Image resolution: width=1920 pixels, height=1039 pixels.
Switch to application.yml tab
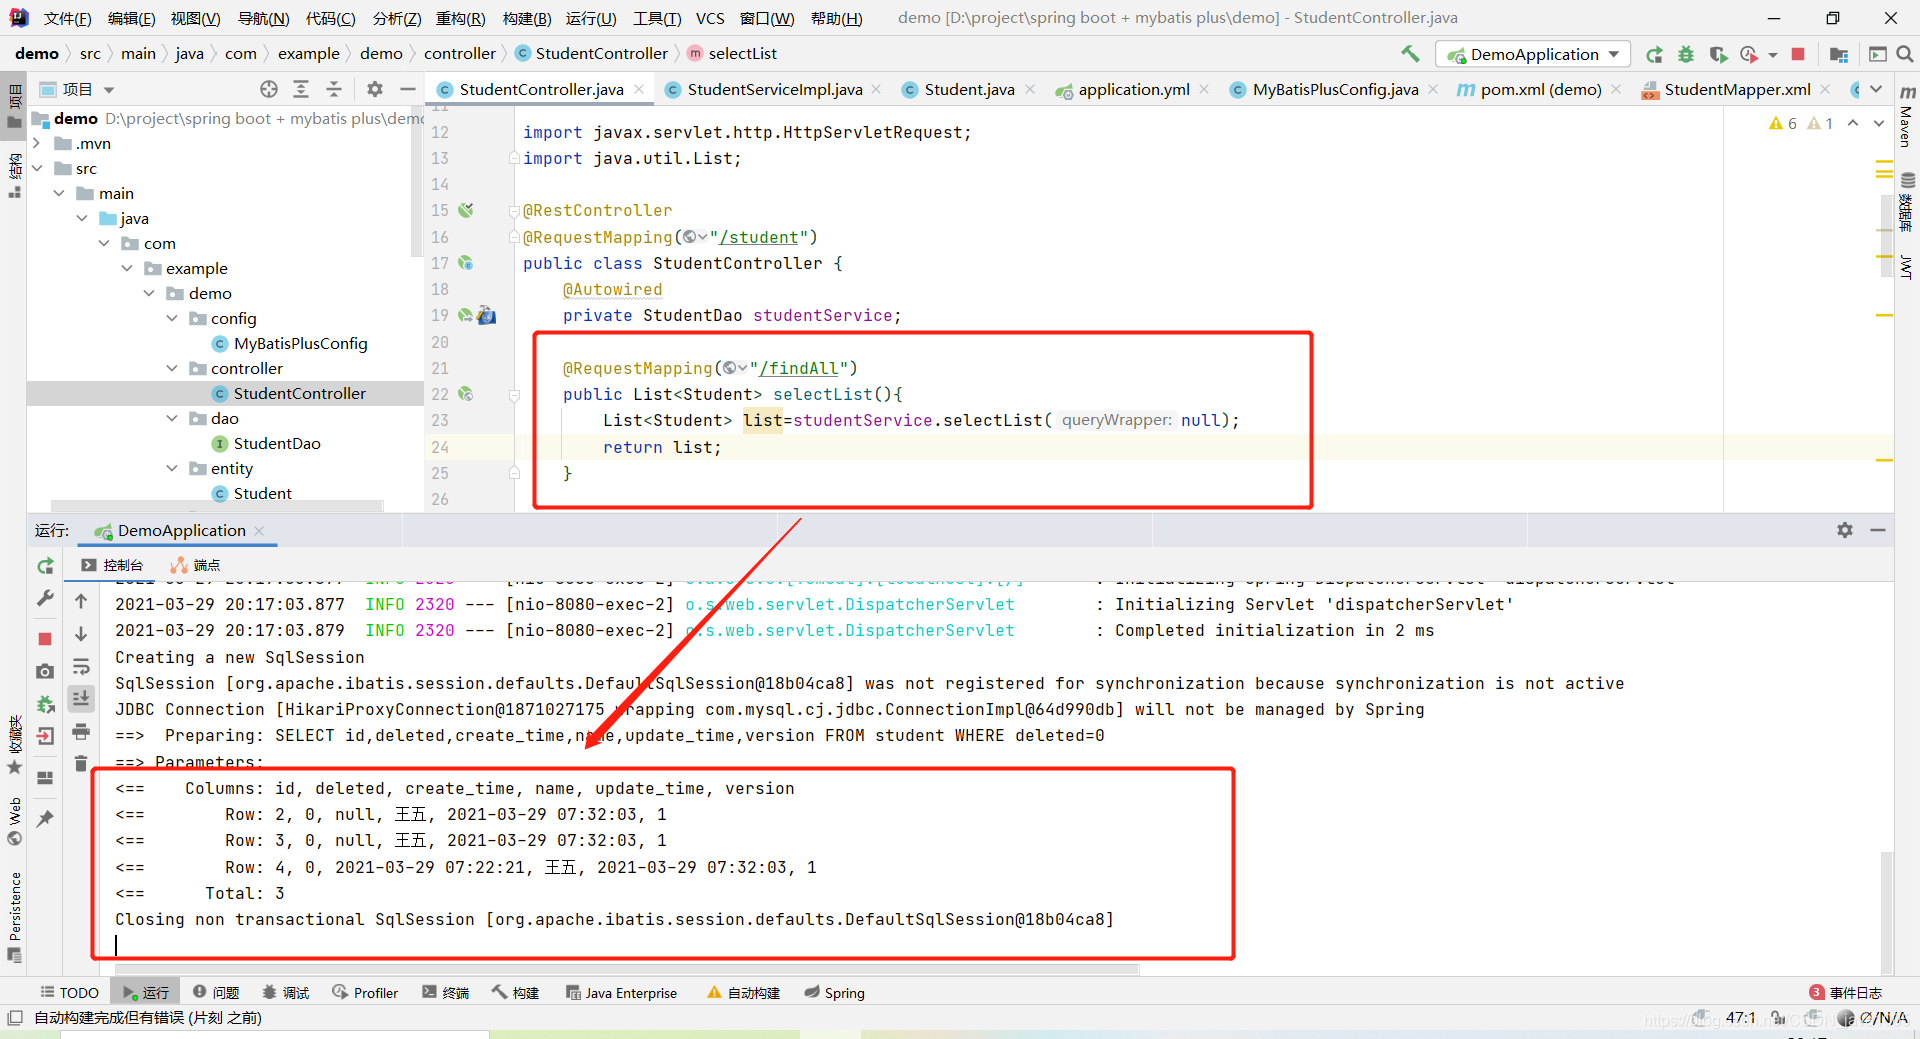(1133, 89)
